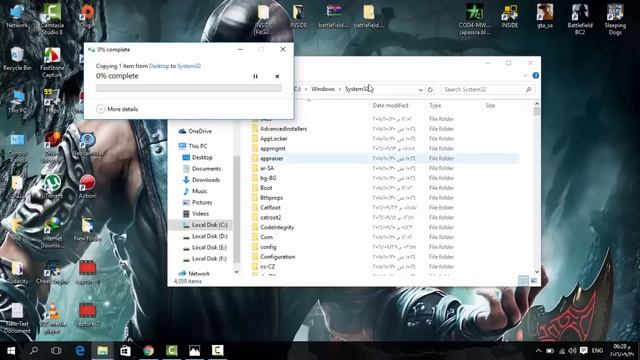Select the cs-CZ folder

267,267
